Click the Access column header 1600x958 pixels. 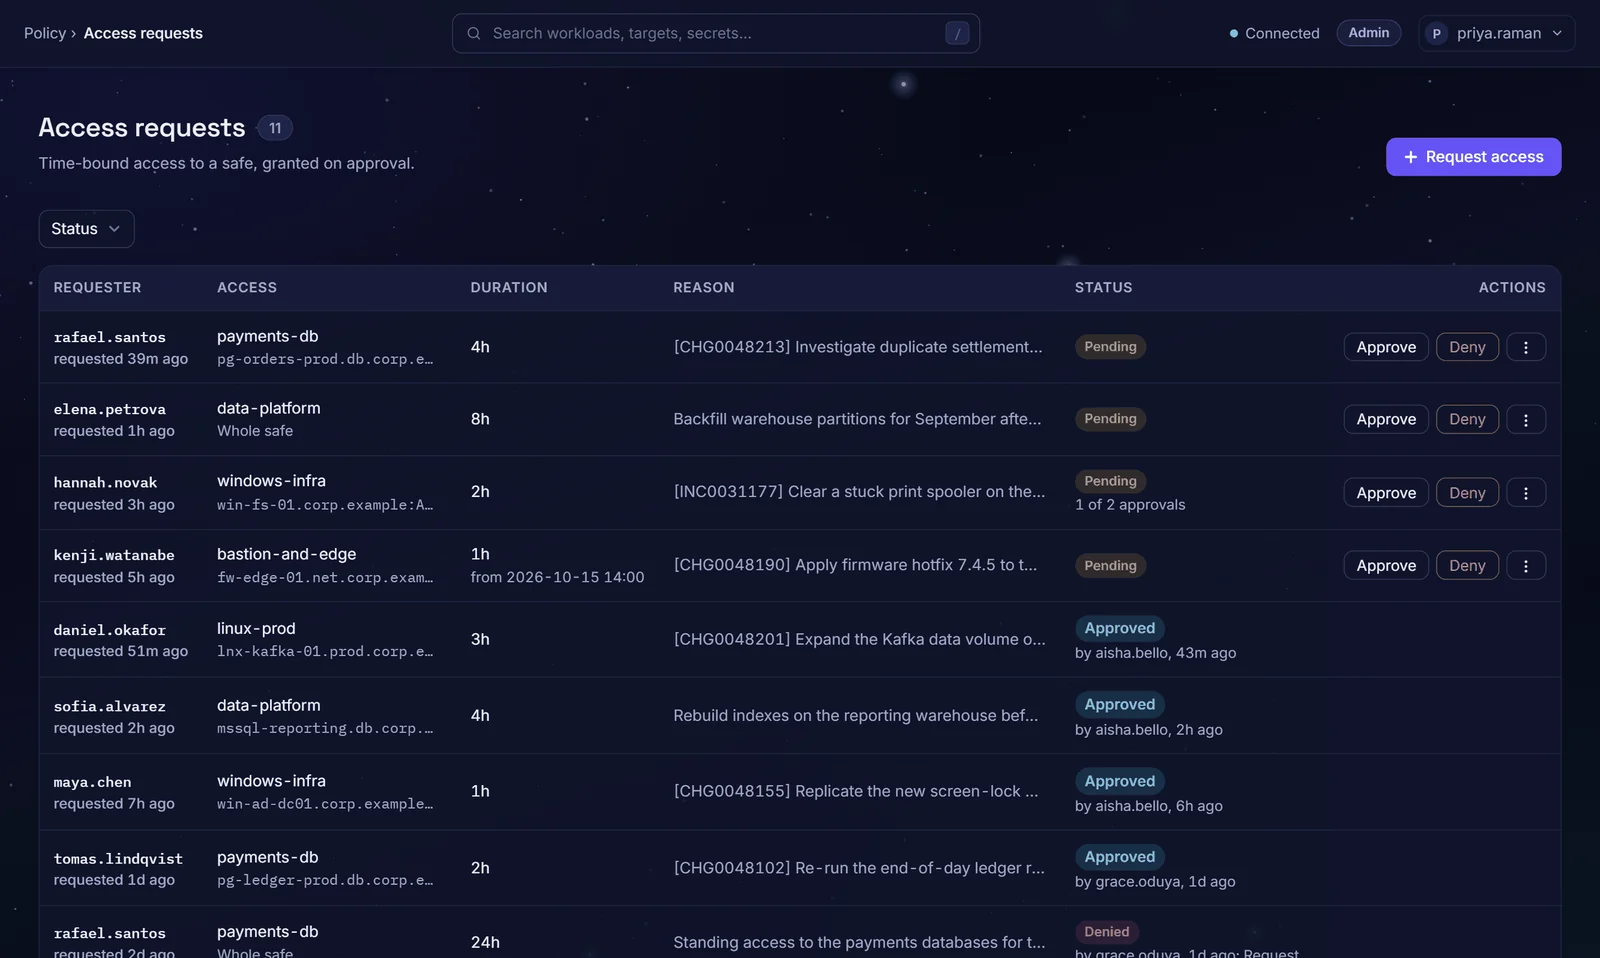[247, 287]
